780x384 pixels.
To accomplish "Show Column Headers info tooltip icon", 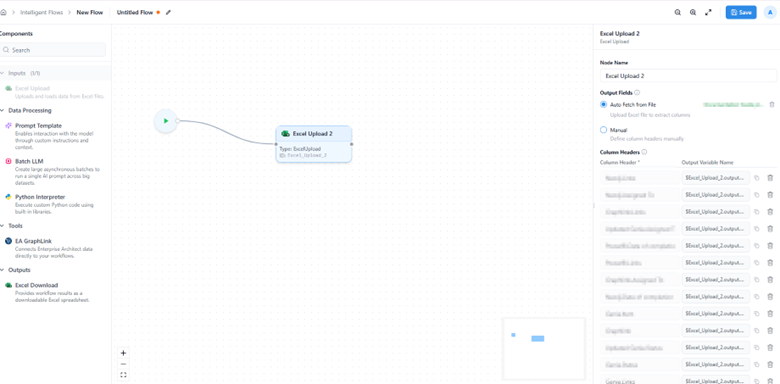I will (644, 152).
